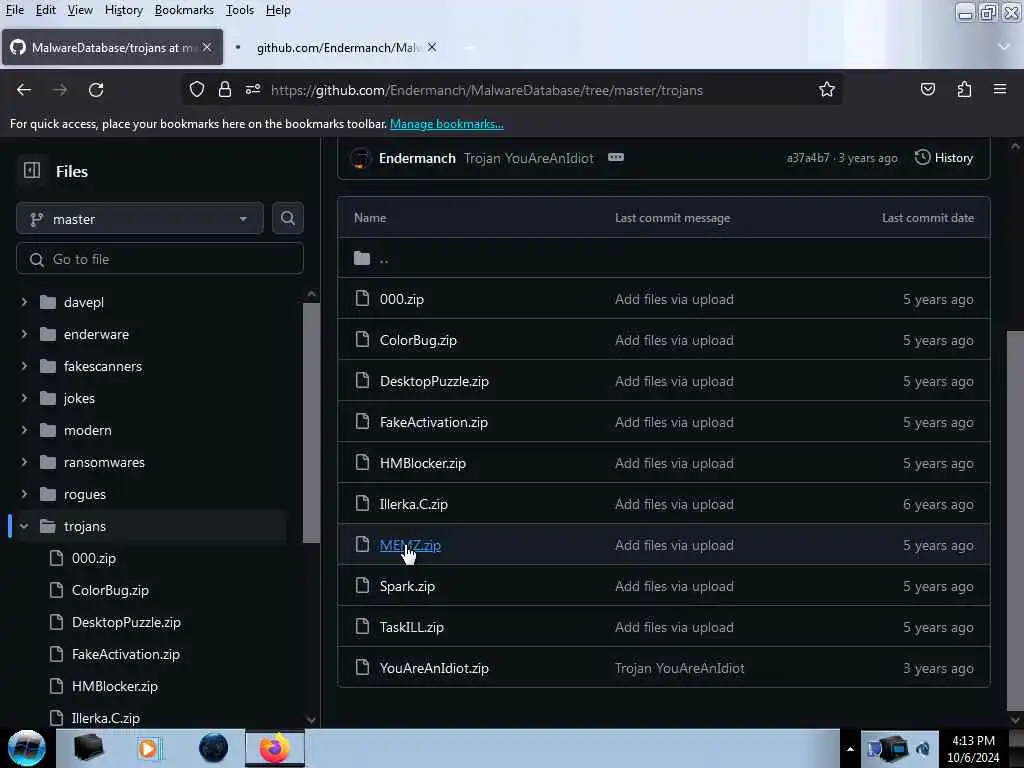Open the commit History button
Image resolution: width=1024 pixels, height=768 pixels.
pos(944,157)
